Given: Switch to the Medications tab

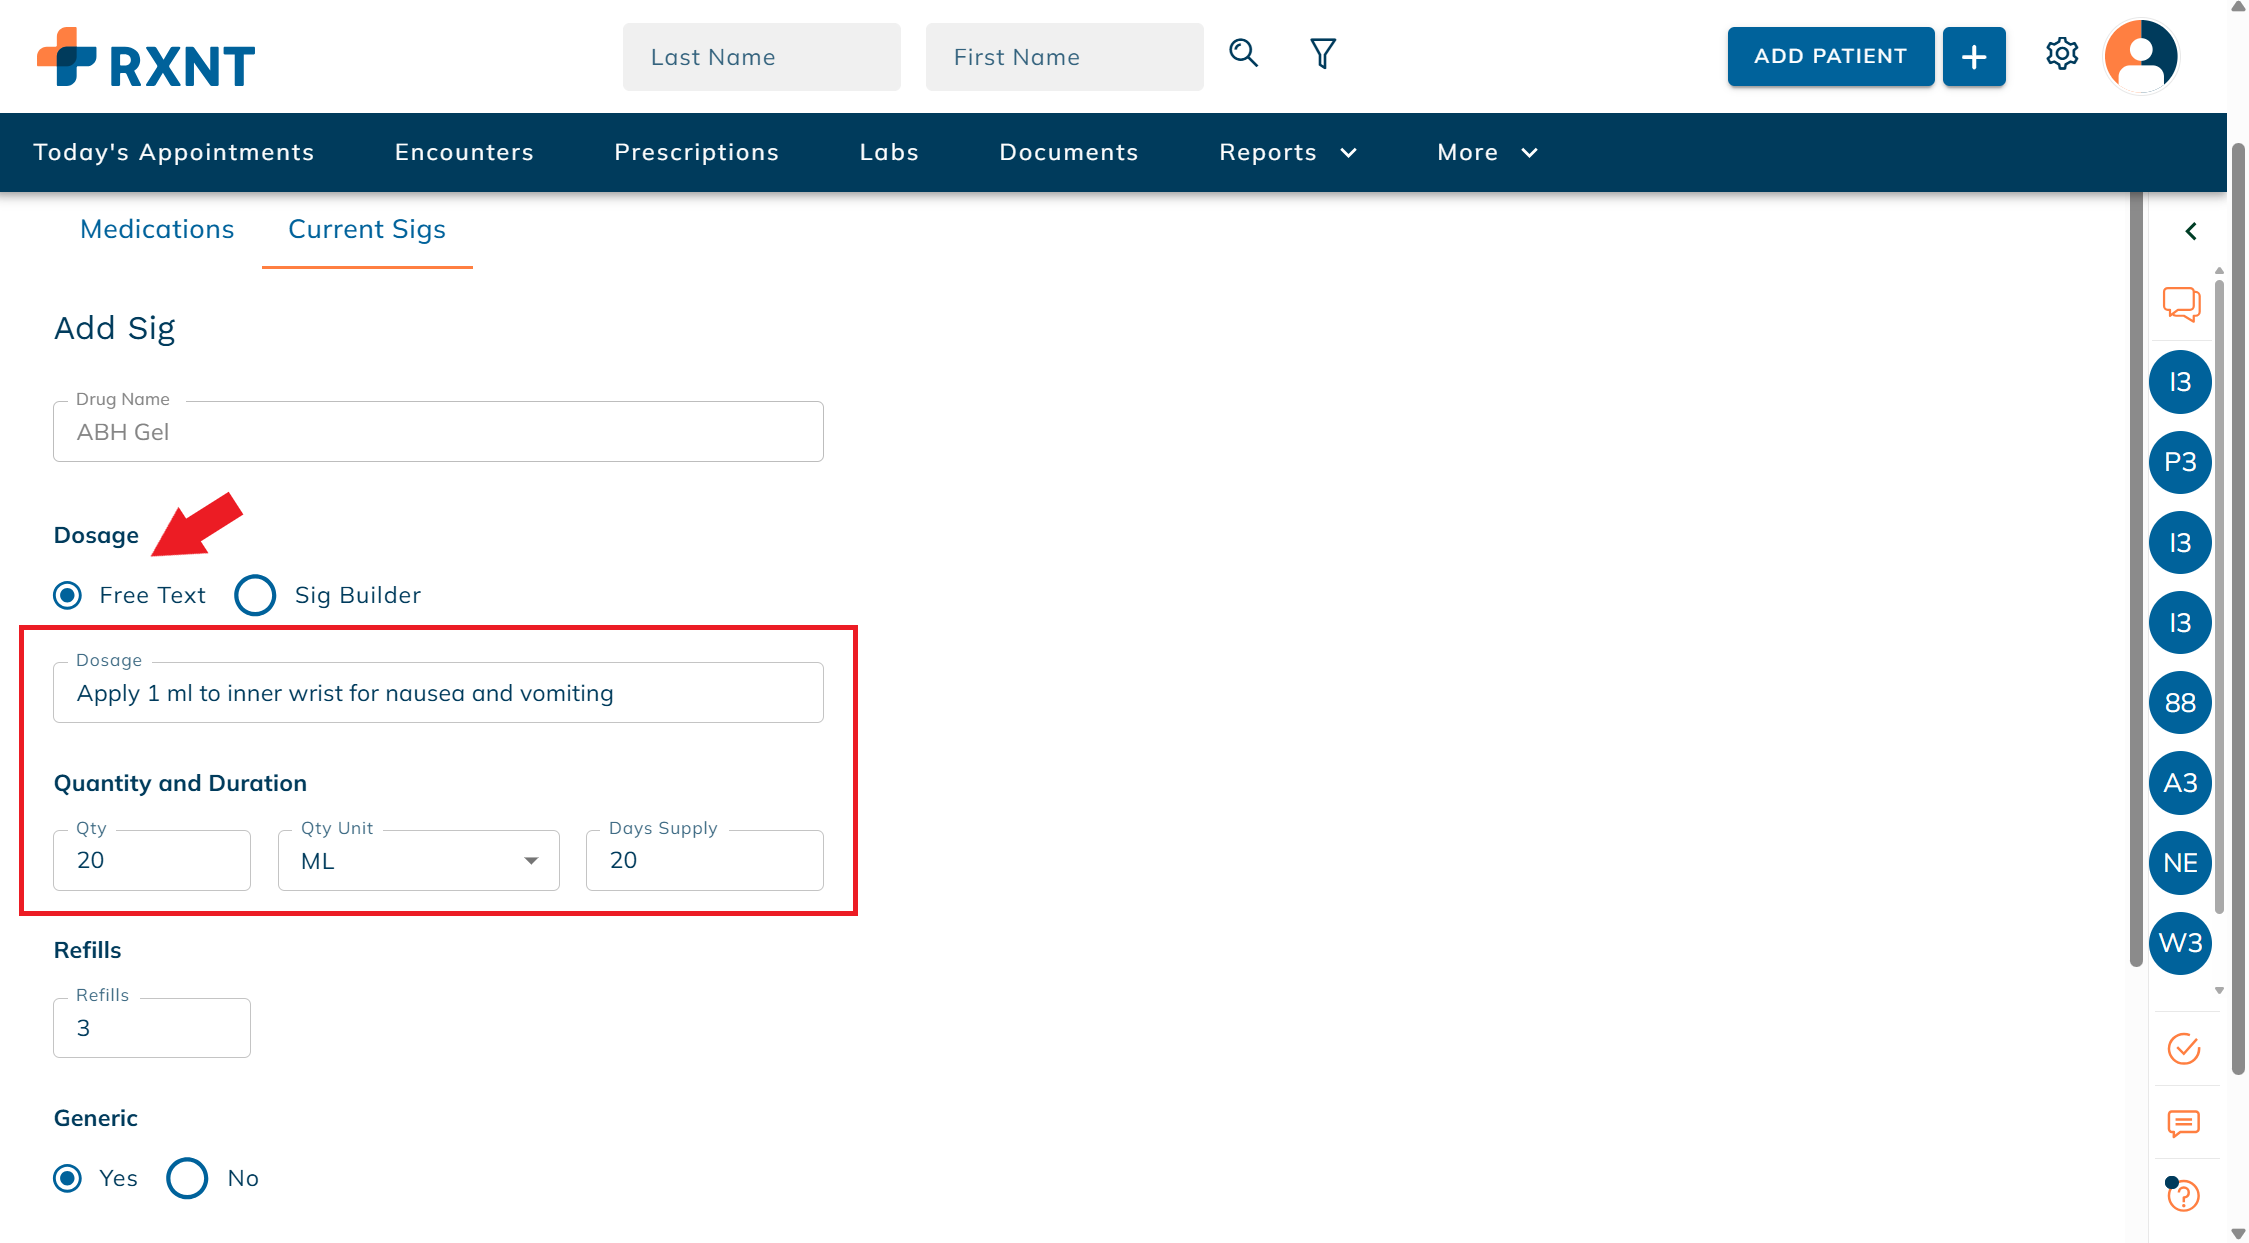Looking at the screenshot, I should [x=157, y=229].
